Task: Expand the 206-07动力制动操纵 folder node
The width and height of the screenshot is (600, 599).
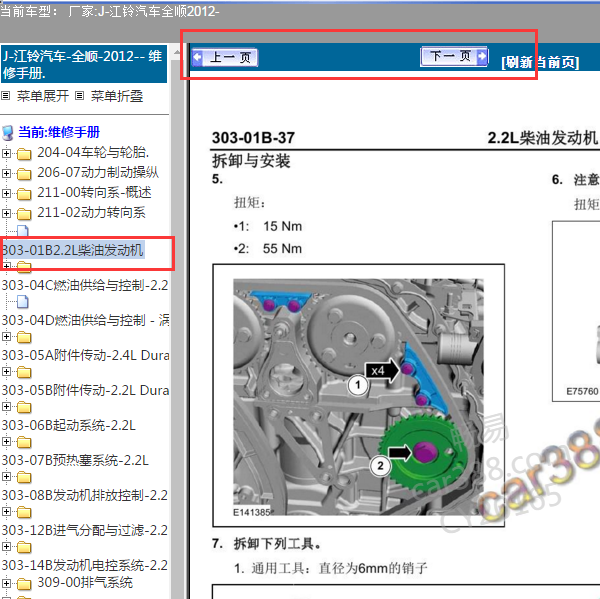Action: [6, 173]
